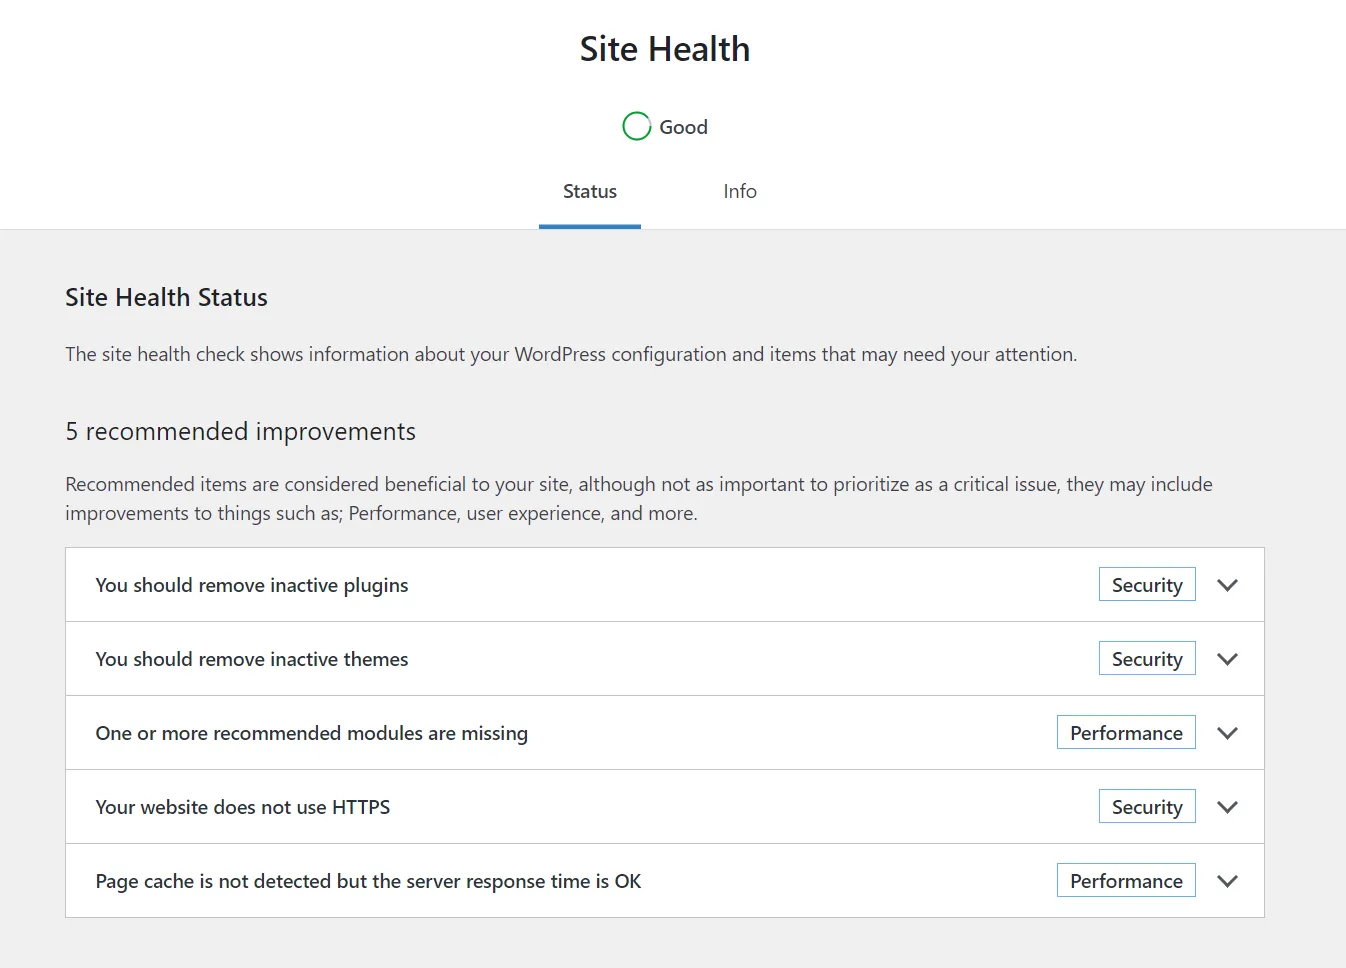Expand the page cache chevron arrow
Screen dimensions: 1346x968
tap(1227, 881)
